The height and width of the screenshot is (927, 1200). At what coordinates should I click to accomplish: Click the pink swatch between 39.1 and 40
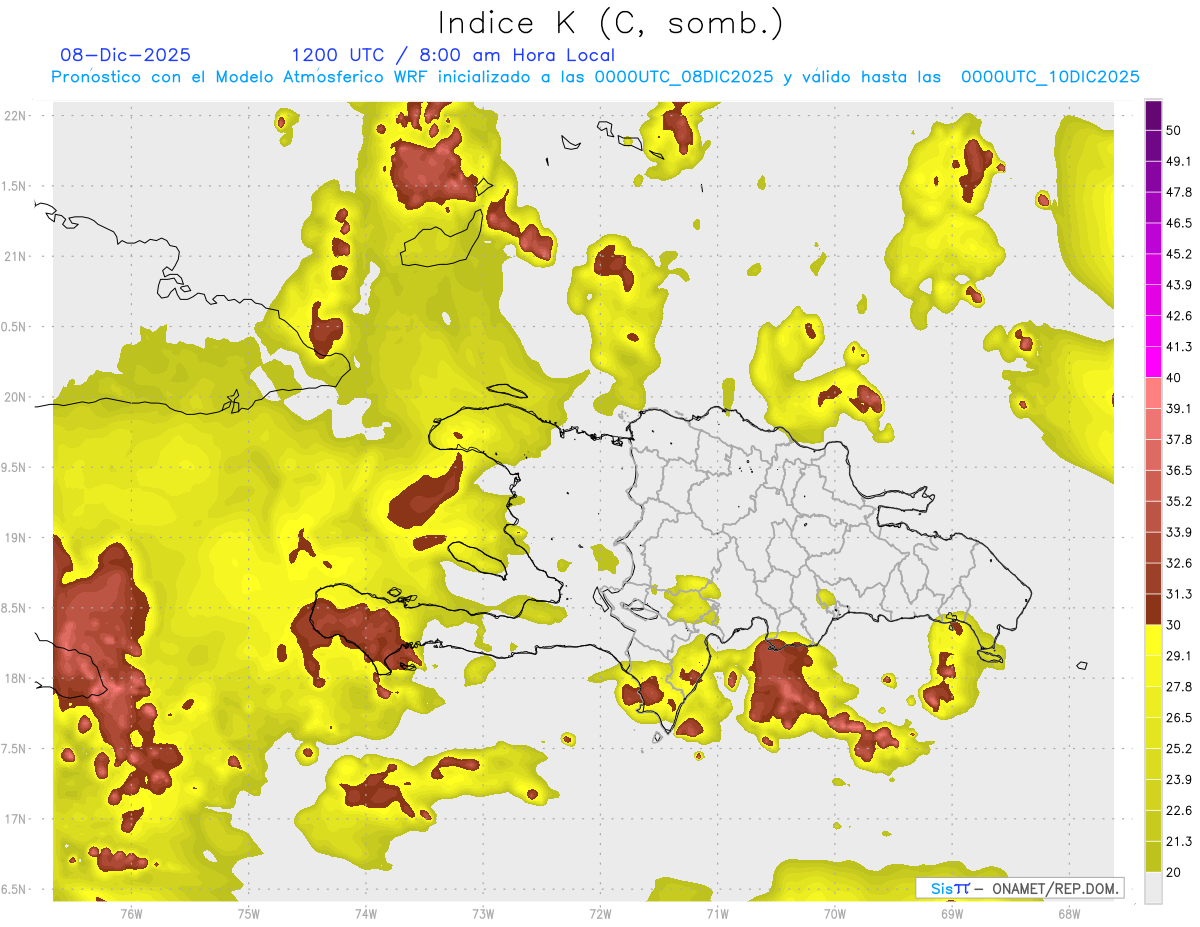[x=1153, y=393]
